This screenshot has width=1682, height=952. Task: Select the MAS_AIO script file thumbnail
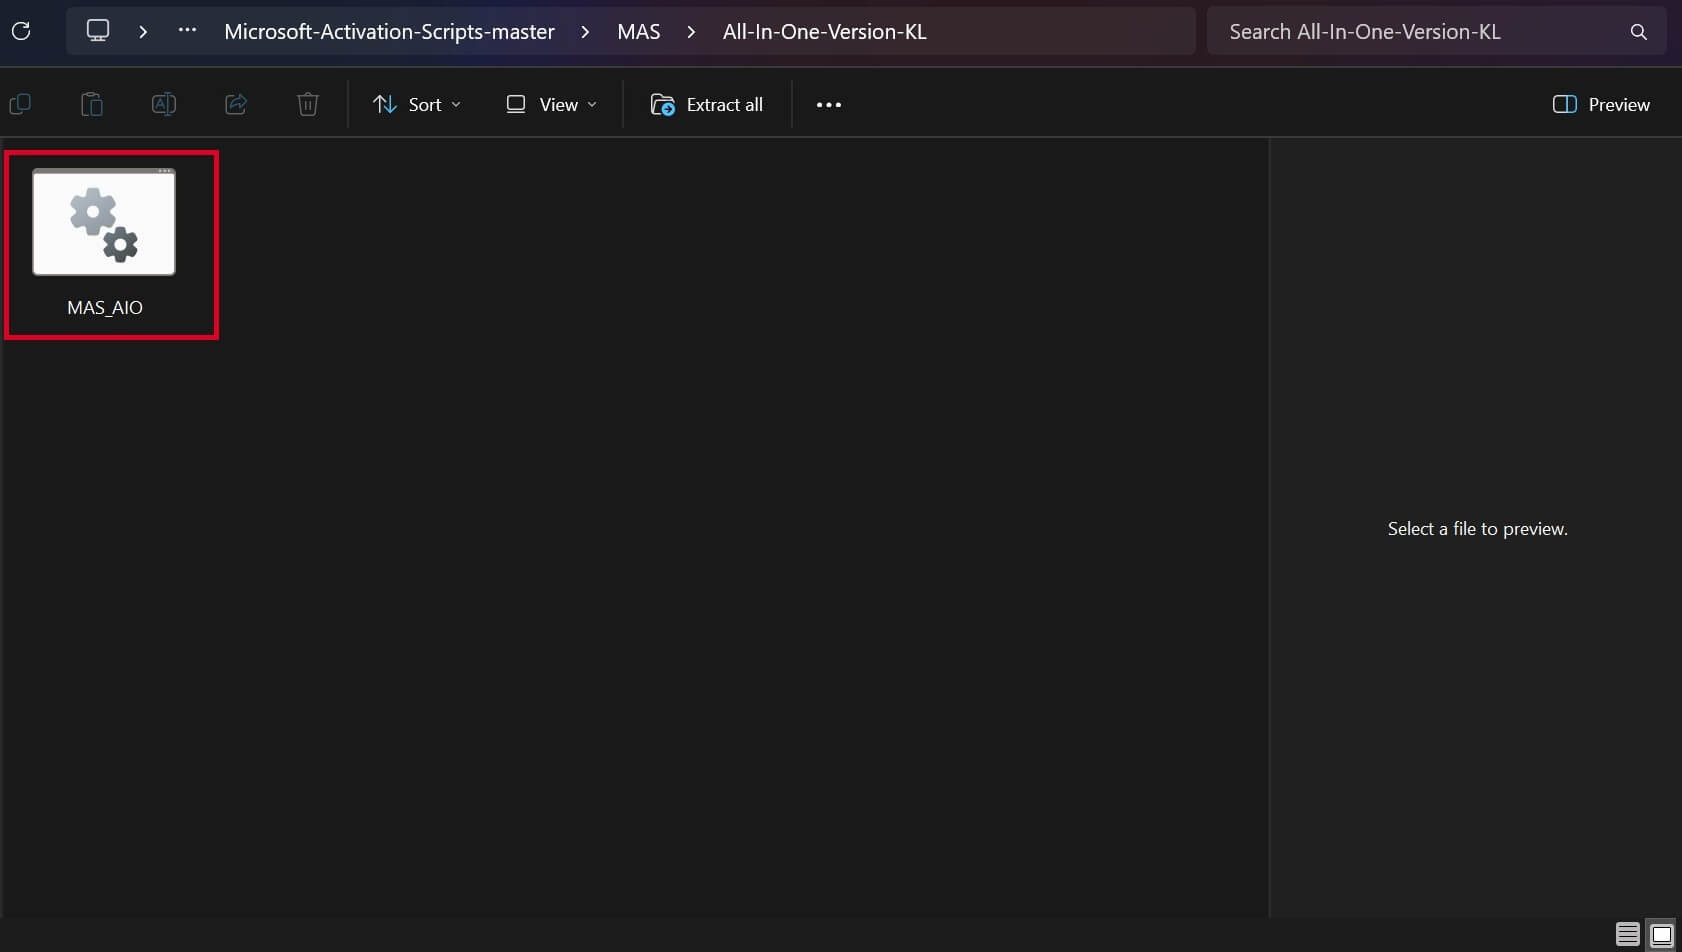point(104,222)
